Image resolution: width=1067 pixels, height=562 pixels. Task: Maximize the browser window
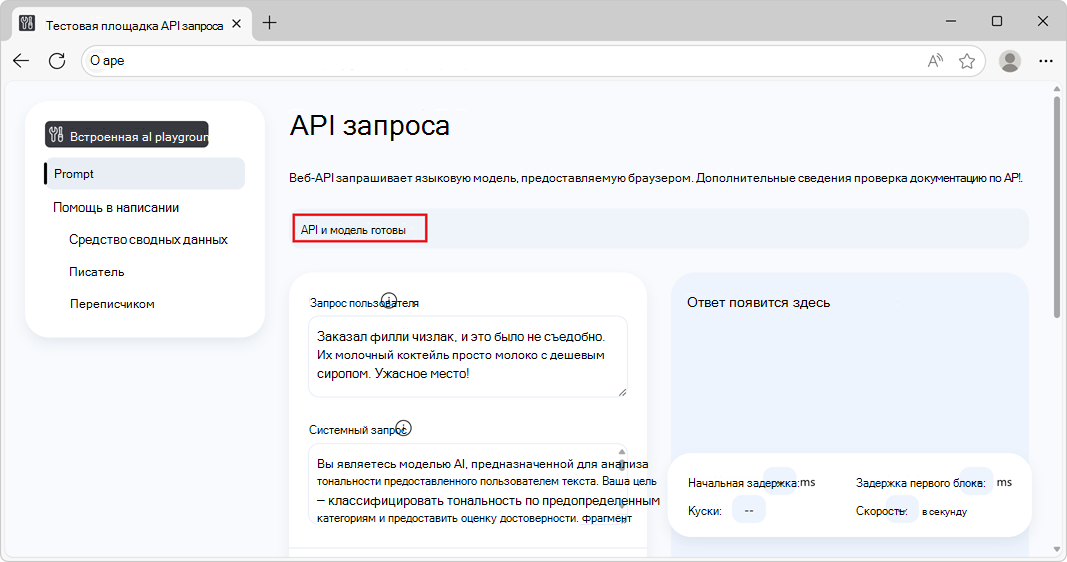coord(997,22)
